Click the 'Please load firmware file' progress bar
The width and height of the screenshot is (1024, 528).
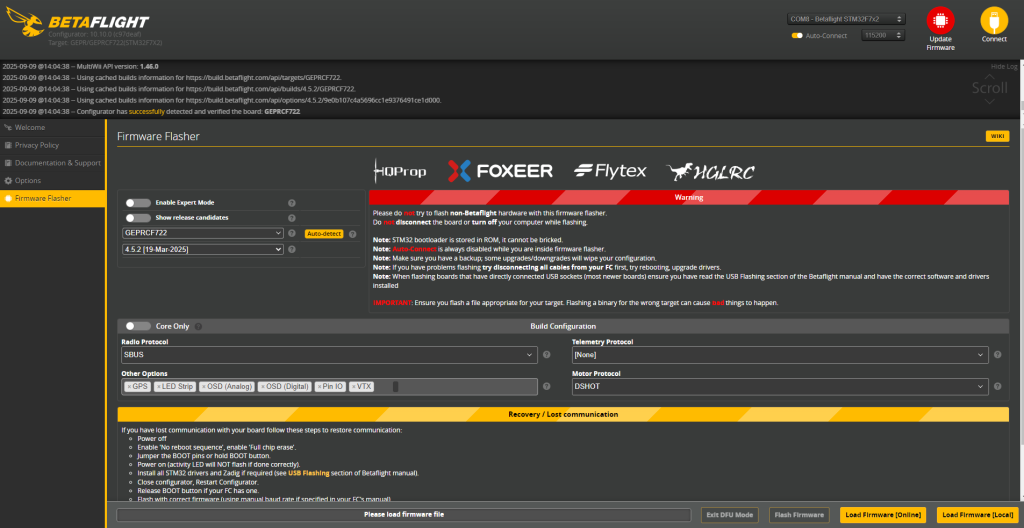point(404,515)
